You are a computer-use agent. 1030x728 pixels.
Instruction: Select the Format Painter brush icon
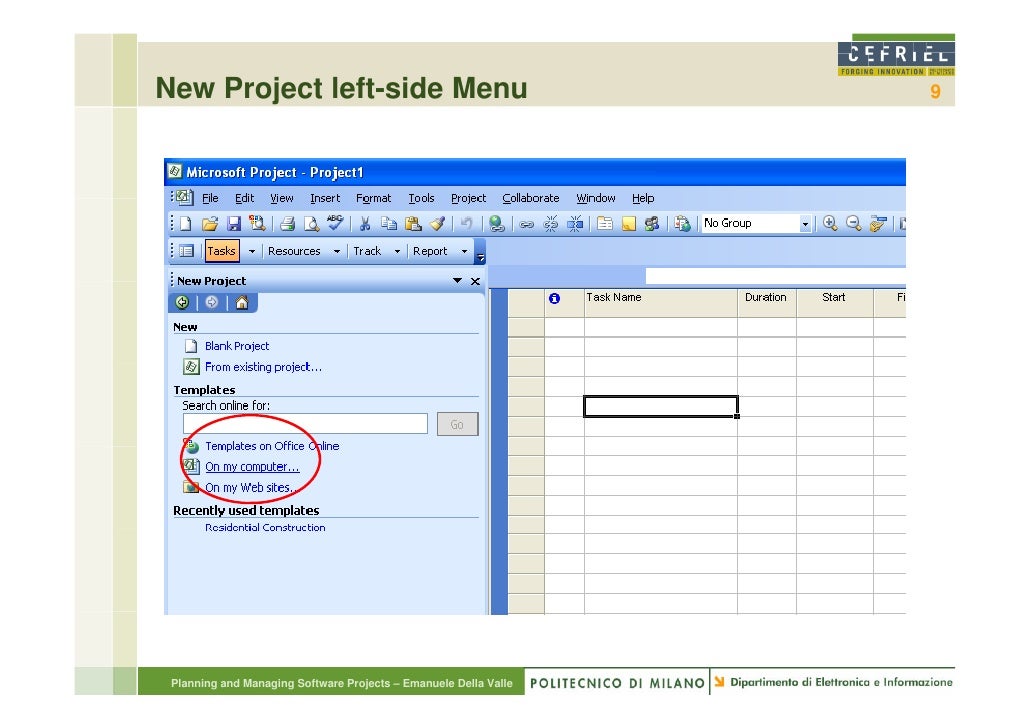[x=437, y=223]
